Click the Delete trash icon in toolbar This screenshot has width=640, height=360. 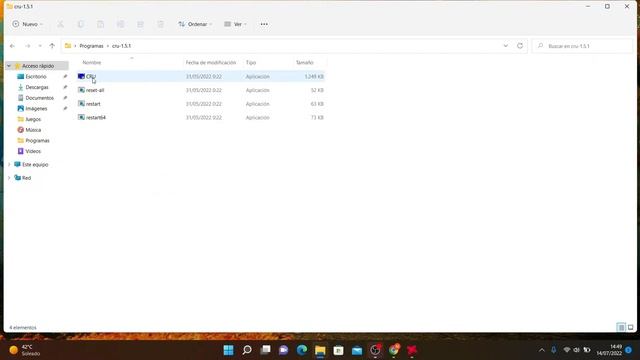(x=160, y=24)
